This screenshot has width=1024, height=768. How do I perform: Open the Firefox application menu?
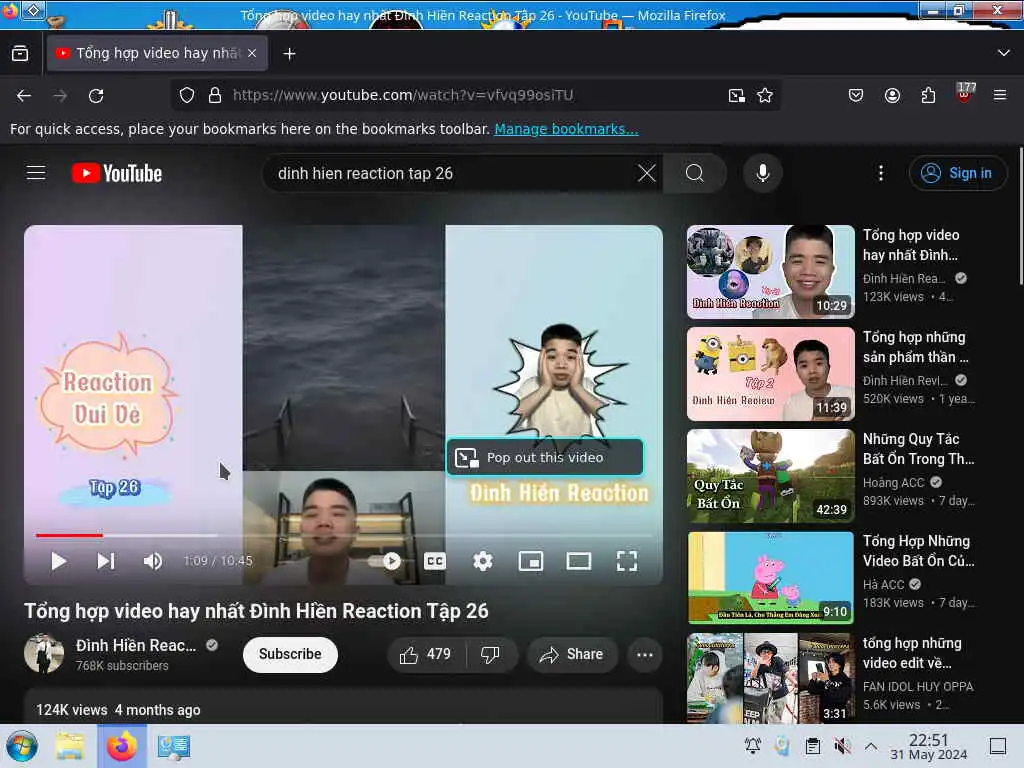pyautogui.click(x=1000, y=96)
